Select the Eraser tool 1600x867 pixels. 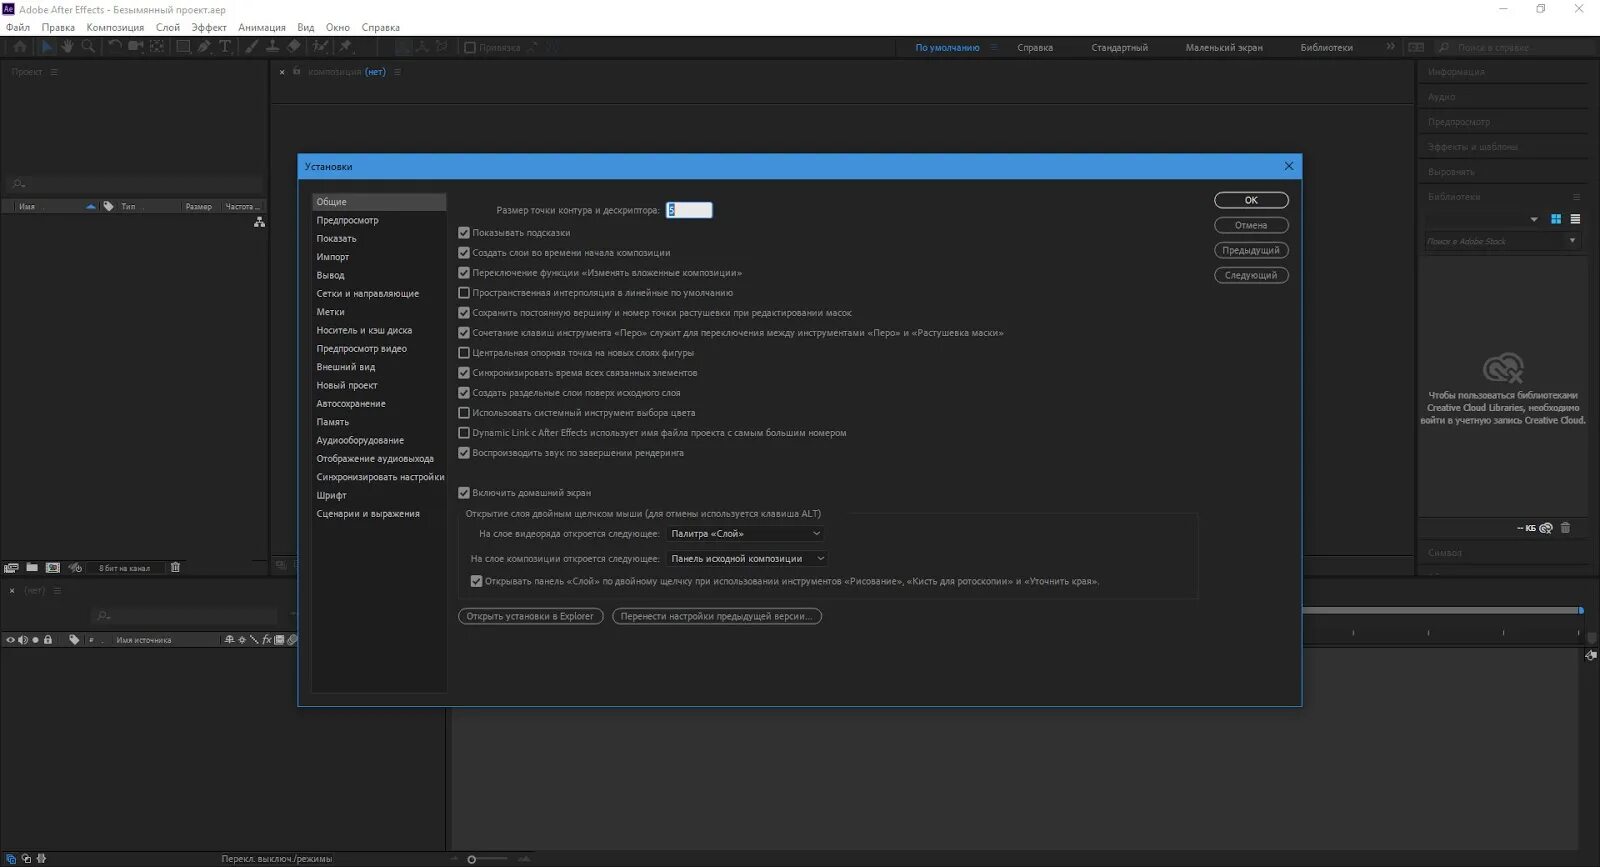(294, 47)
